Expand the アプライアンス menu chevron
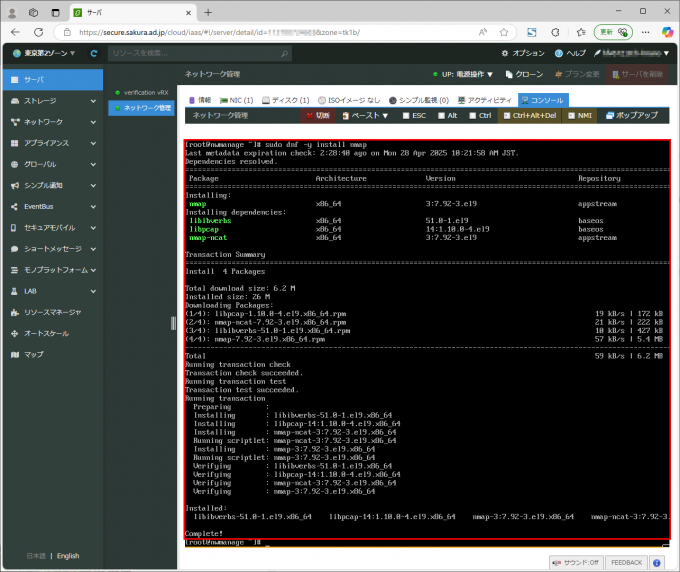This screenshot has width=680, height=572. 93,143
